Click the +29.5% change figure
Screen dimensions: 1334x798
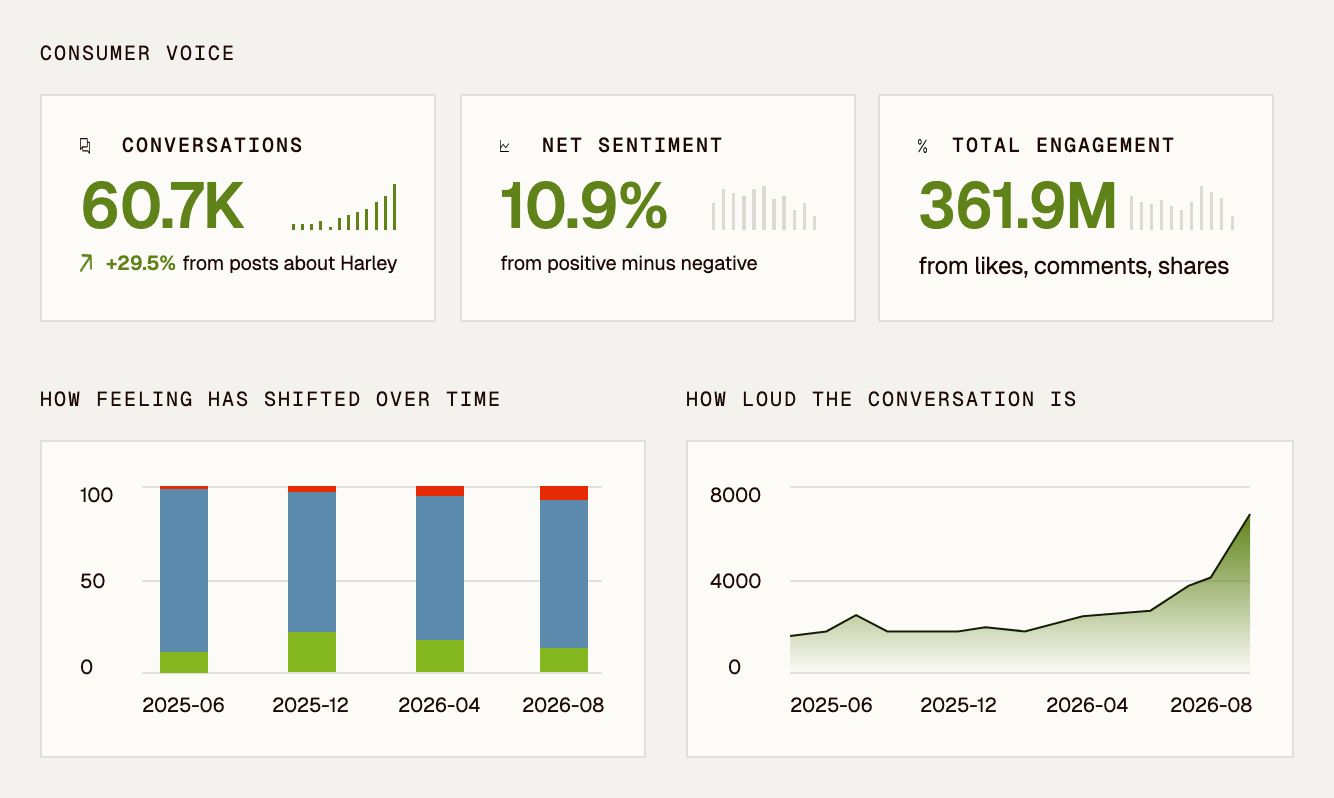(140, 264)
